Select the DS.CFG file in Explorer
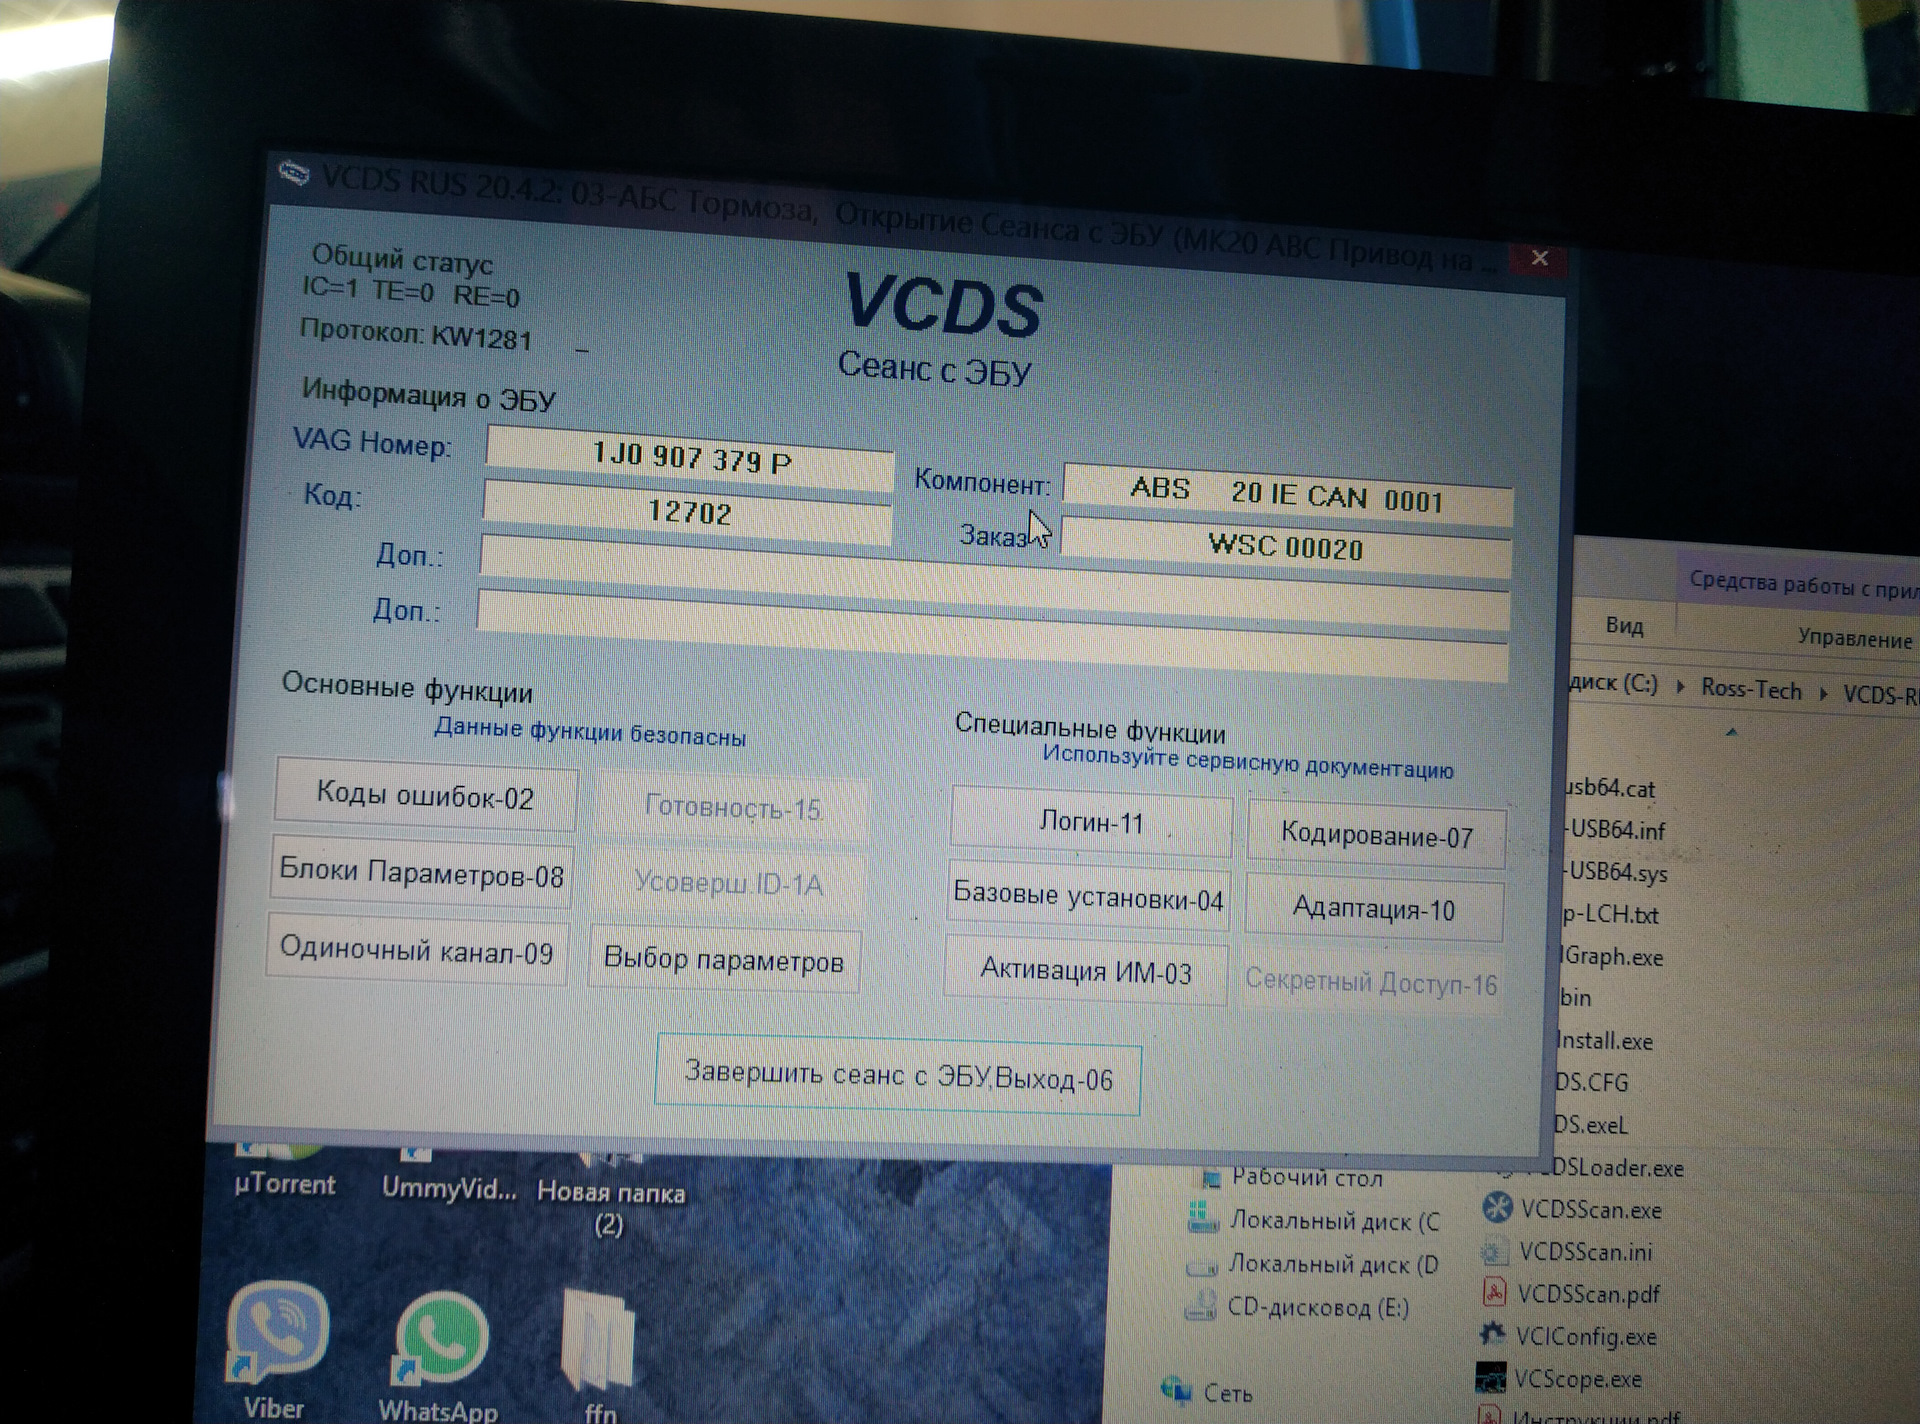 tap(1591, 1082)
